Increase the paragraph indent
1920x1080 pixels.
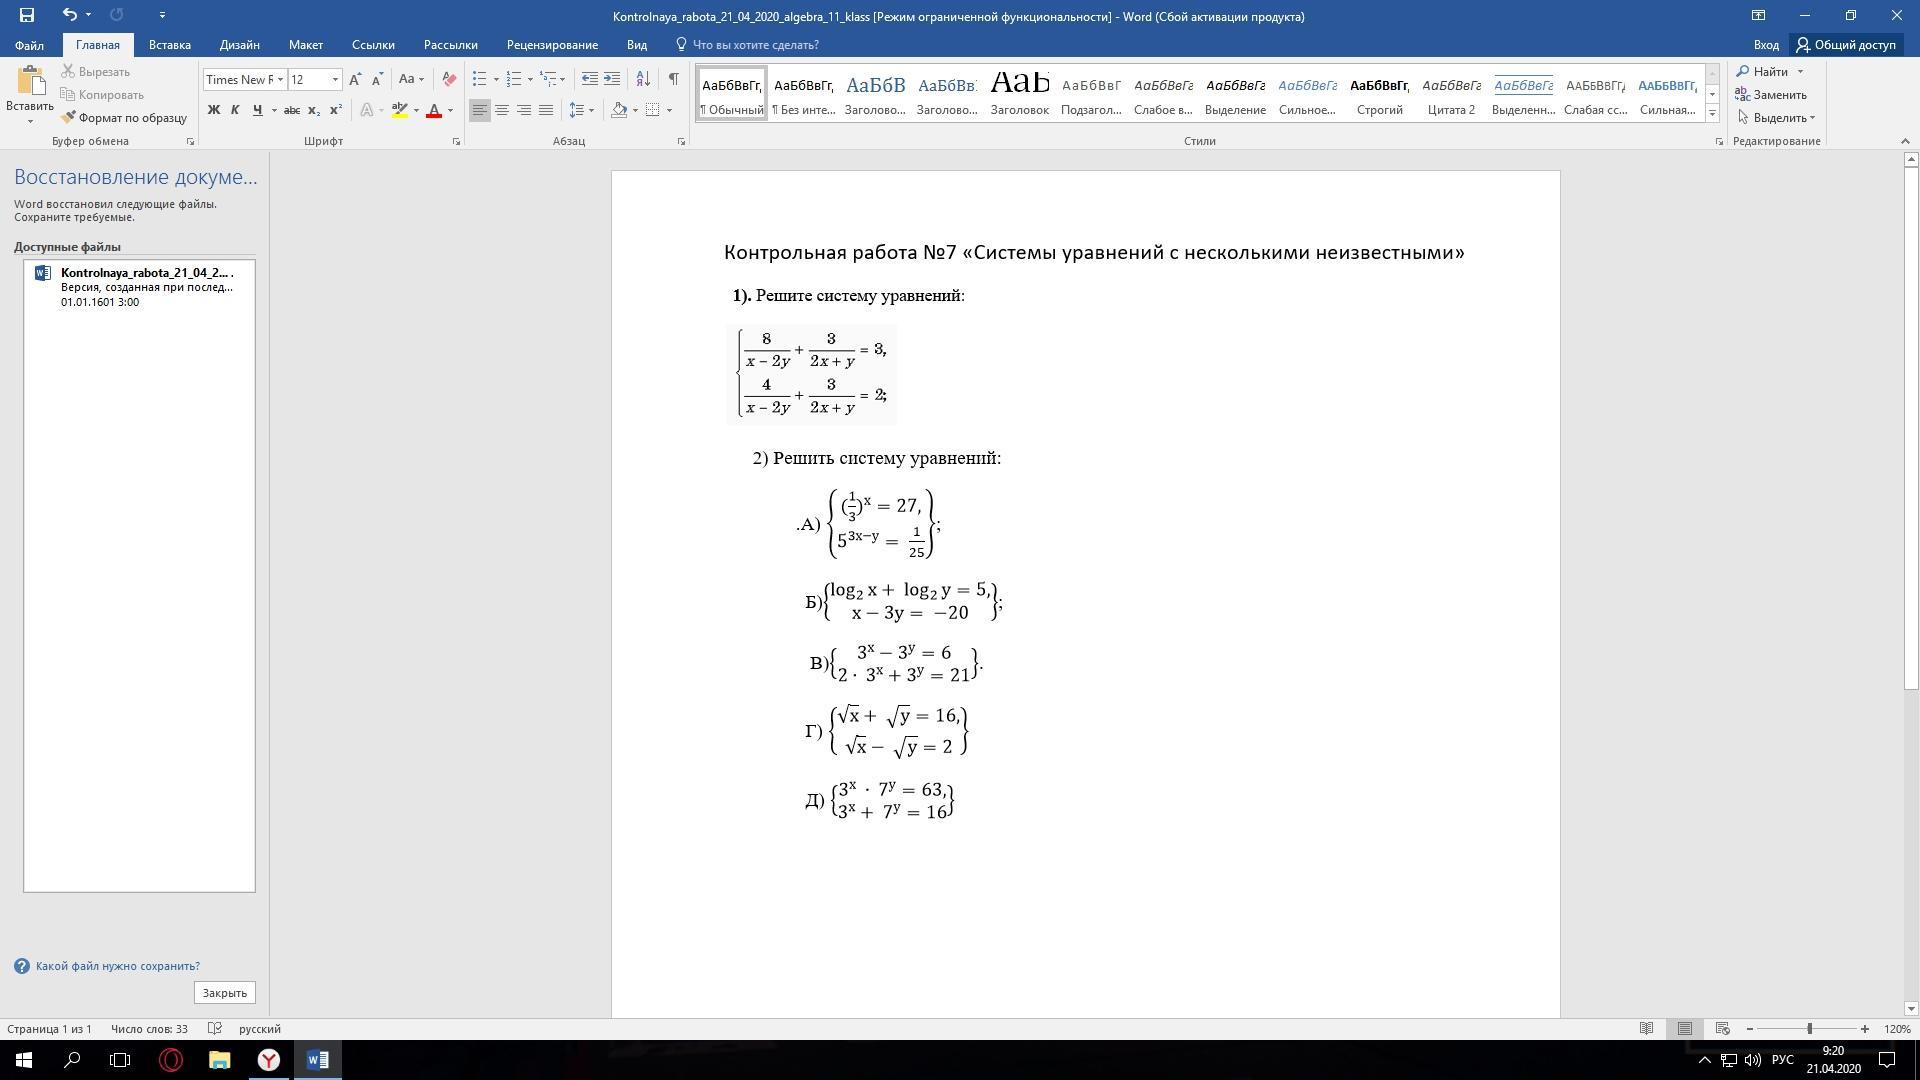pos(612,79)
